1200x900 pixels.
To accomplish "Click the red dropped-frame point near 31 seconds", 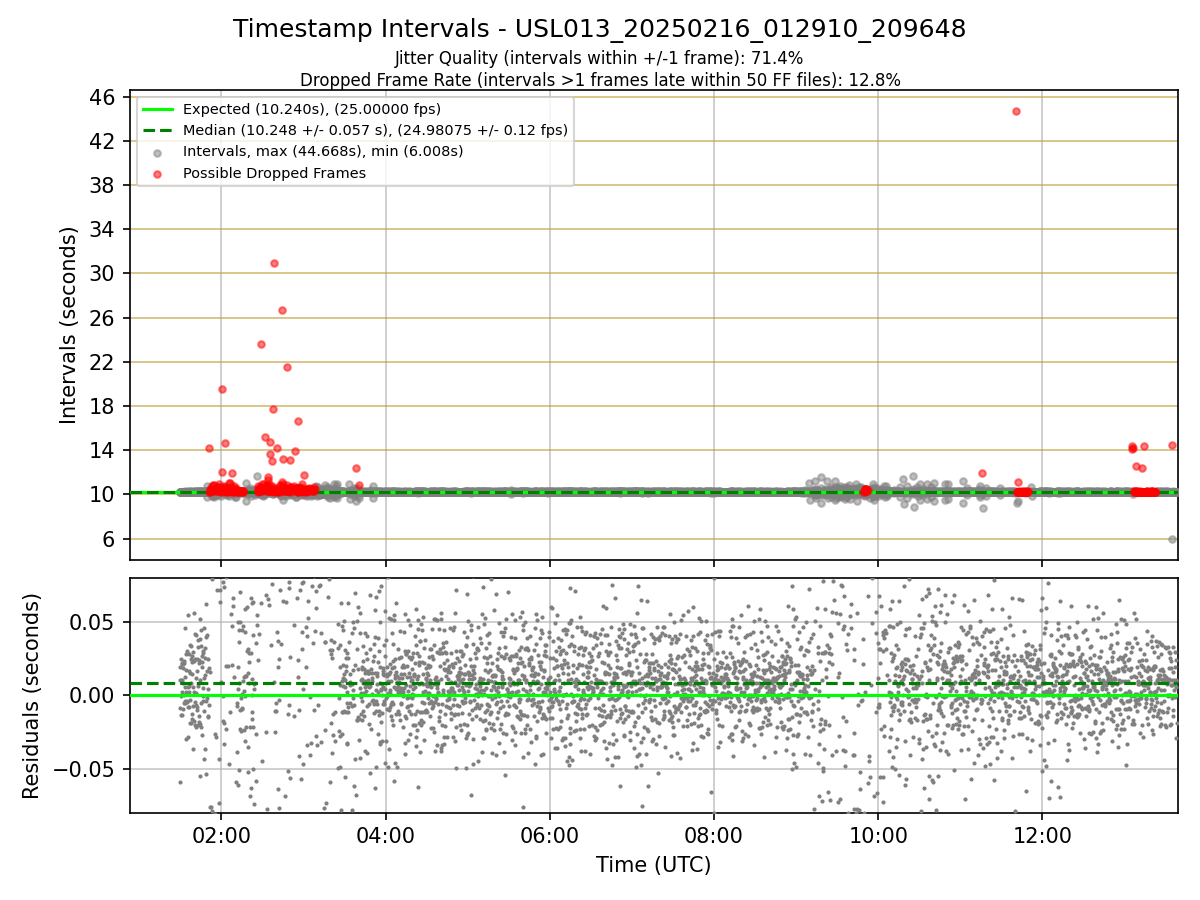I will click(x=274, y=263).
